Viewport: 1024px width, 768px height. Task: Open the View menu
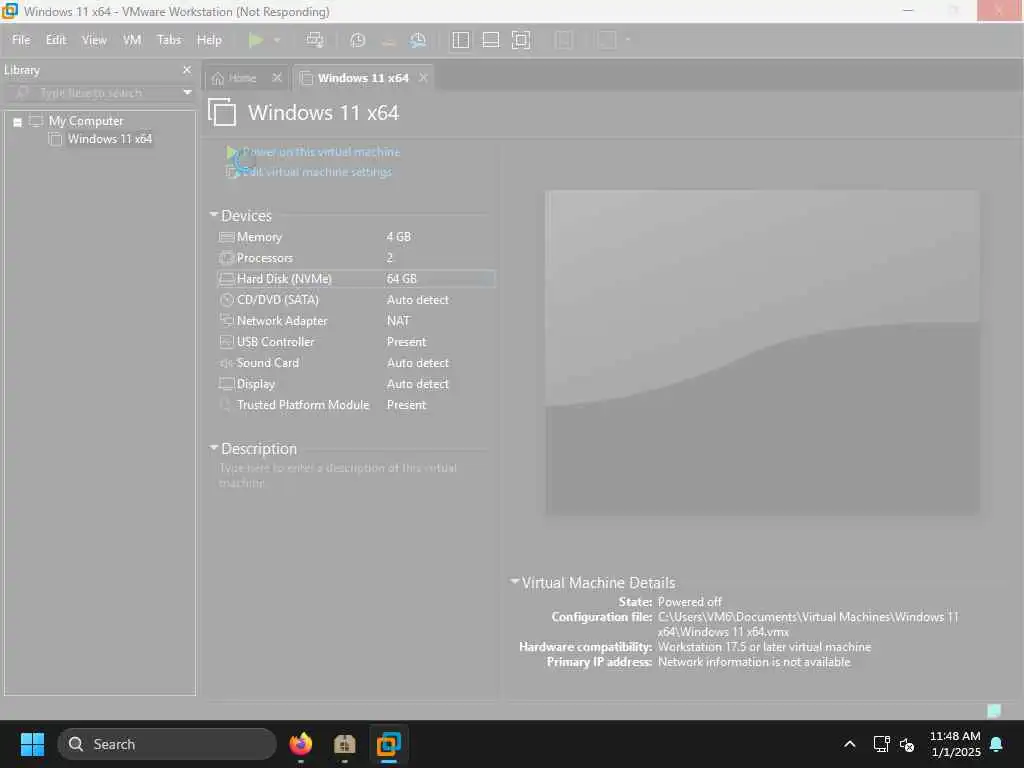tap(94, 40)
